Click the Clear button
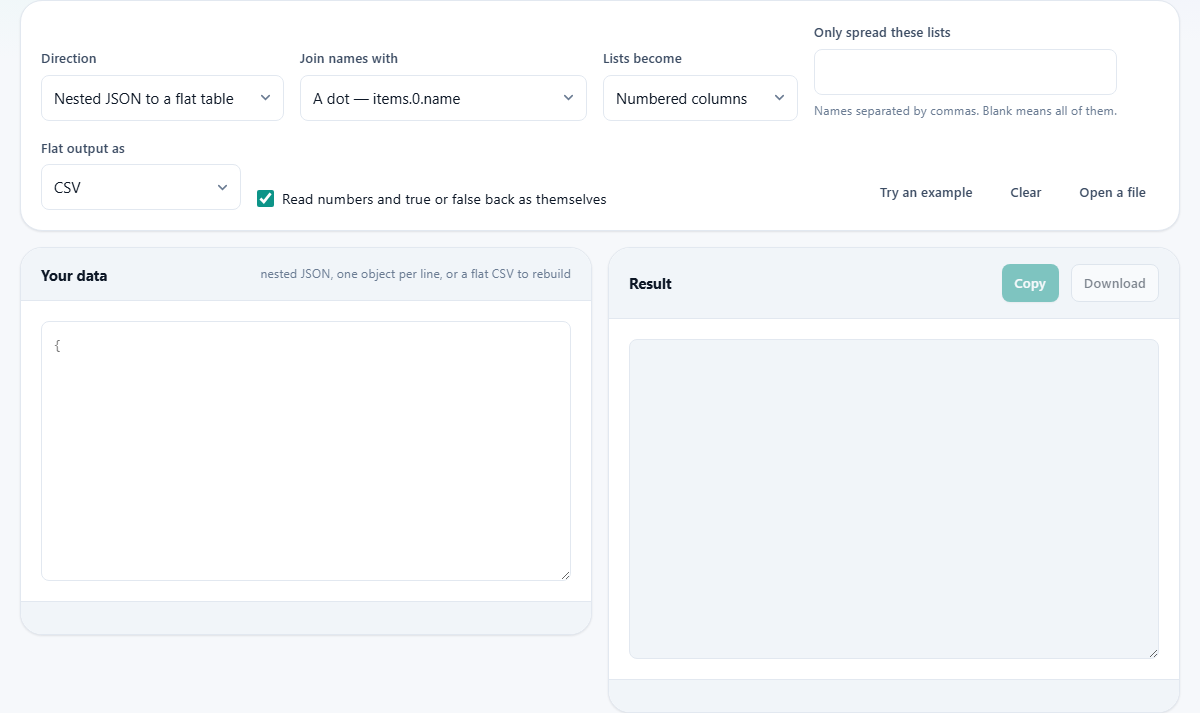 tap(1026, 193)
